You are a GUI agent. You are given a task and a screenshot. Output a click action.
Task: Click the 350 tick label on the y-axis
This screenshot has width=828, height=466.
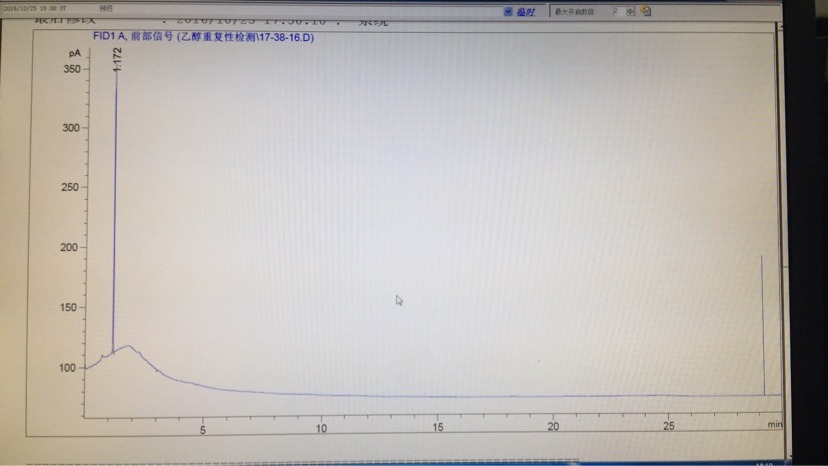(72, 69)
